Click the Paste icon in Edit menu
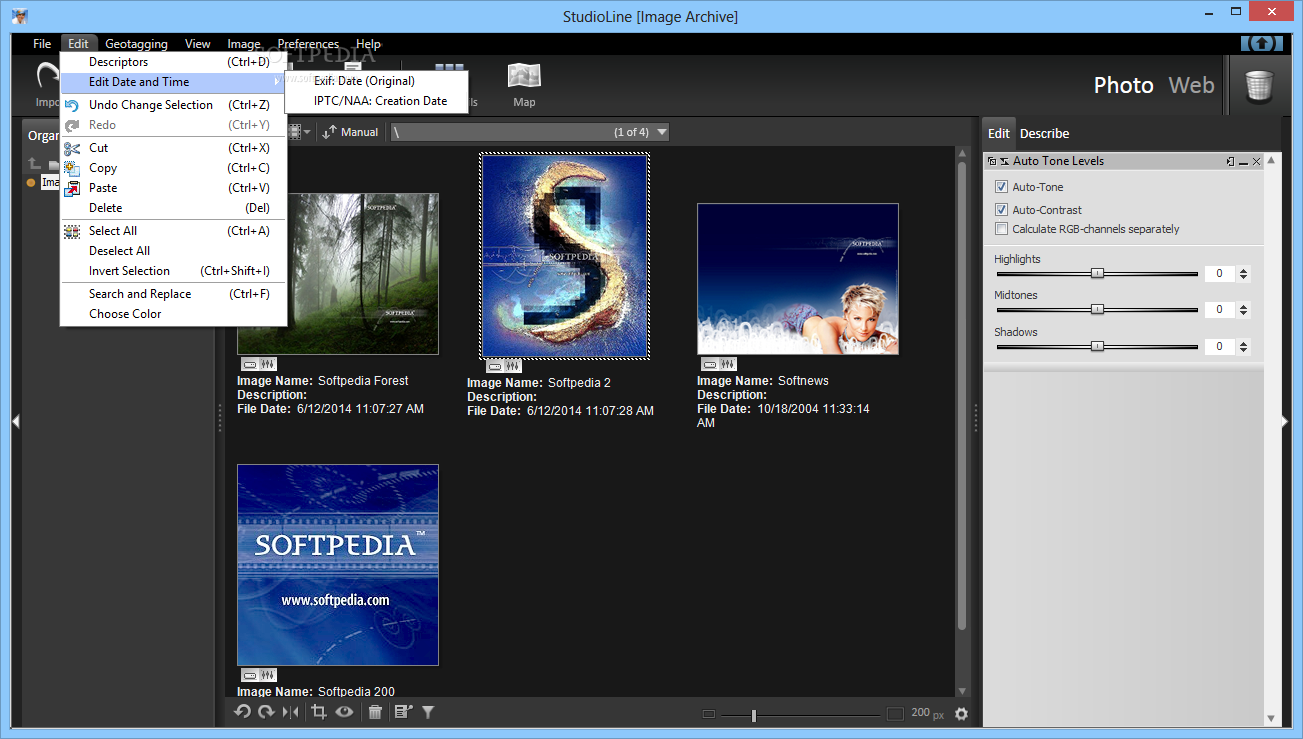 71,188
